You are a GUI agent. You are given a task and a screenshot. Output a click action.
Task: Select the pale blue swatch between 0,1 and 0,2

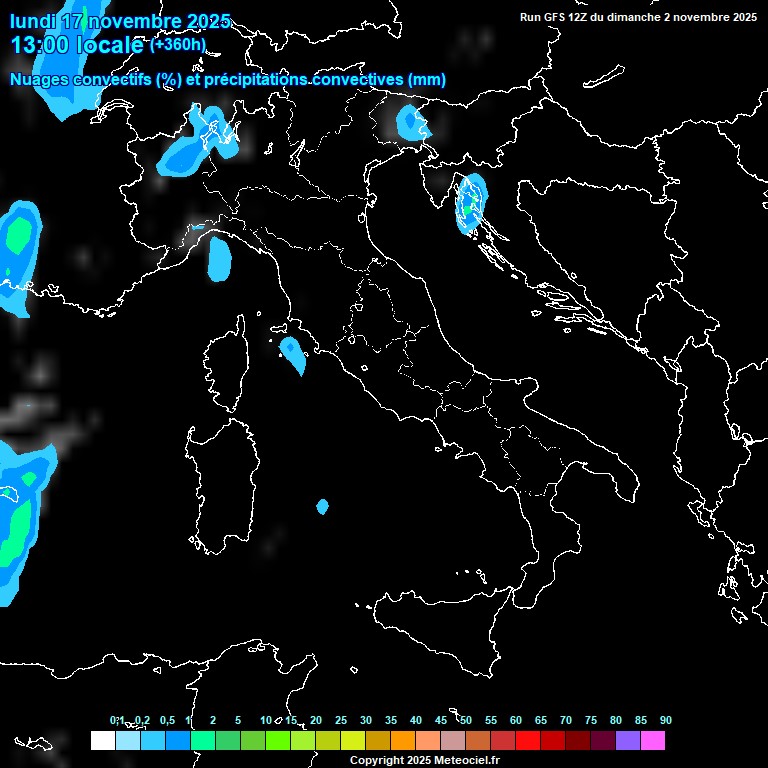click(128, 740)
